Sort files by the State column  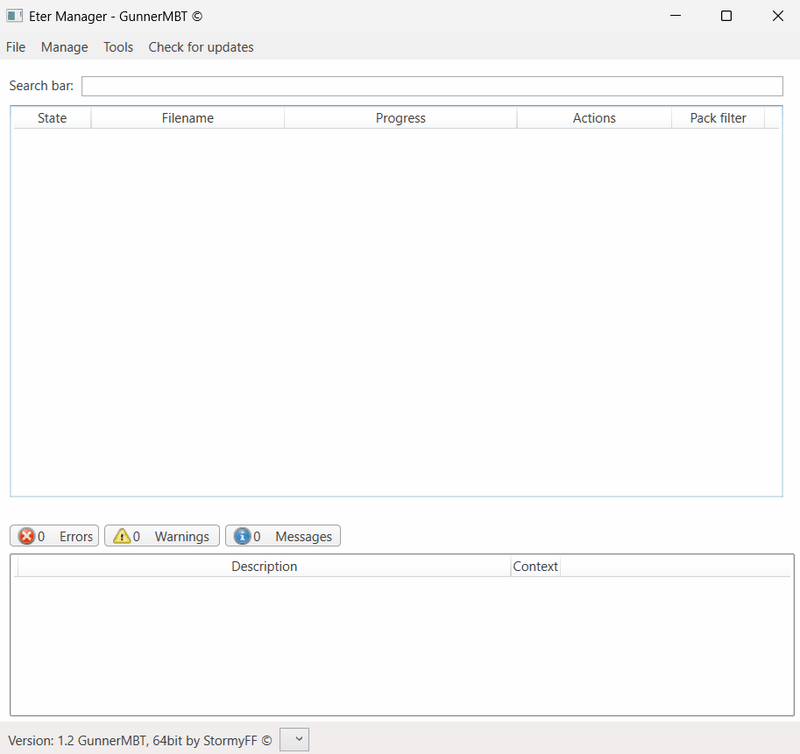[51, 118]
